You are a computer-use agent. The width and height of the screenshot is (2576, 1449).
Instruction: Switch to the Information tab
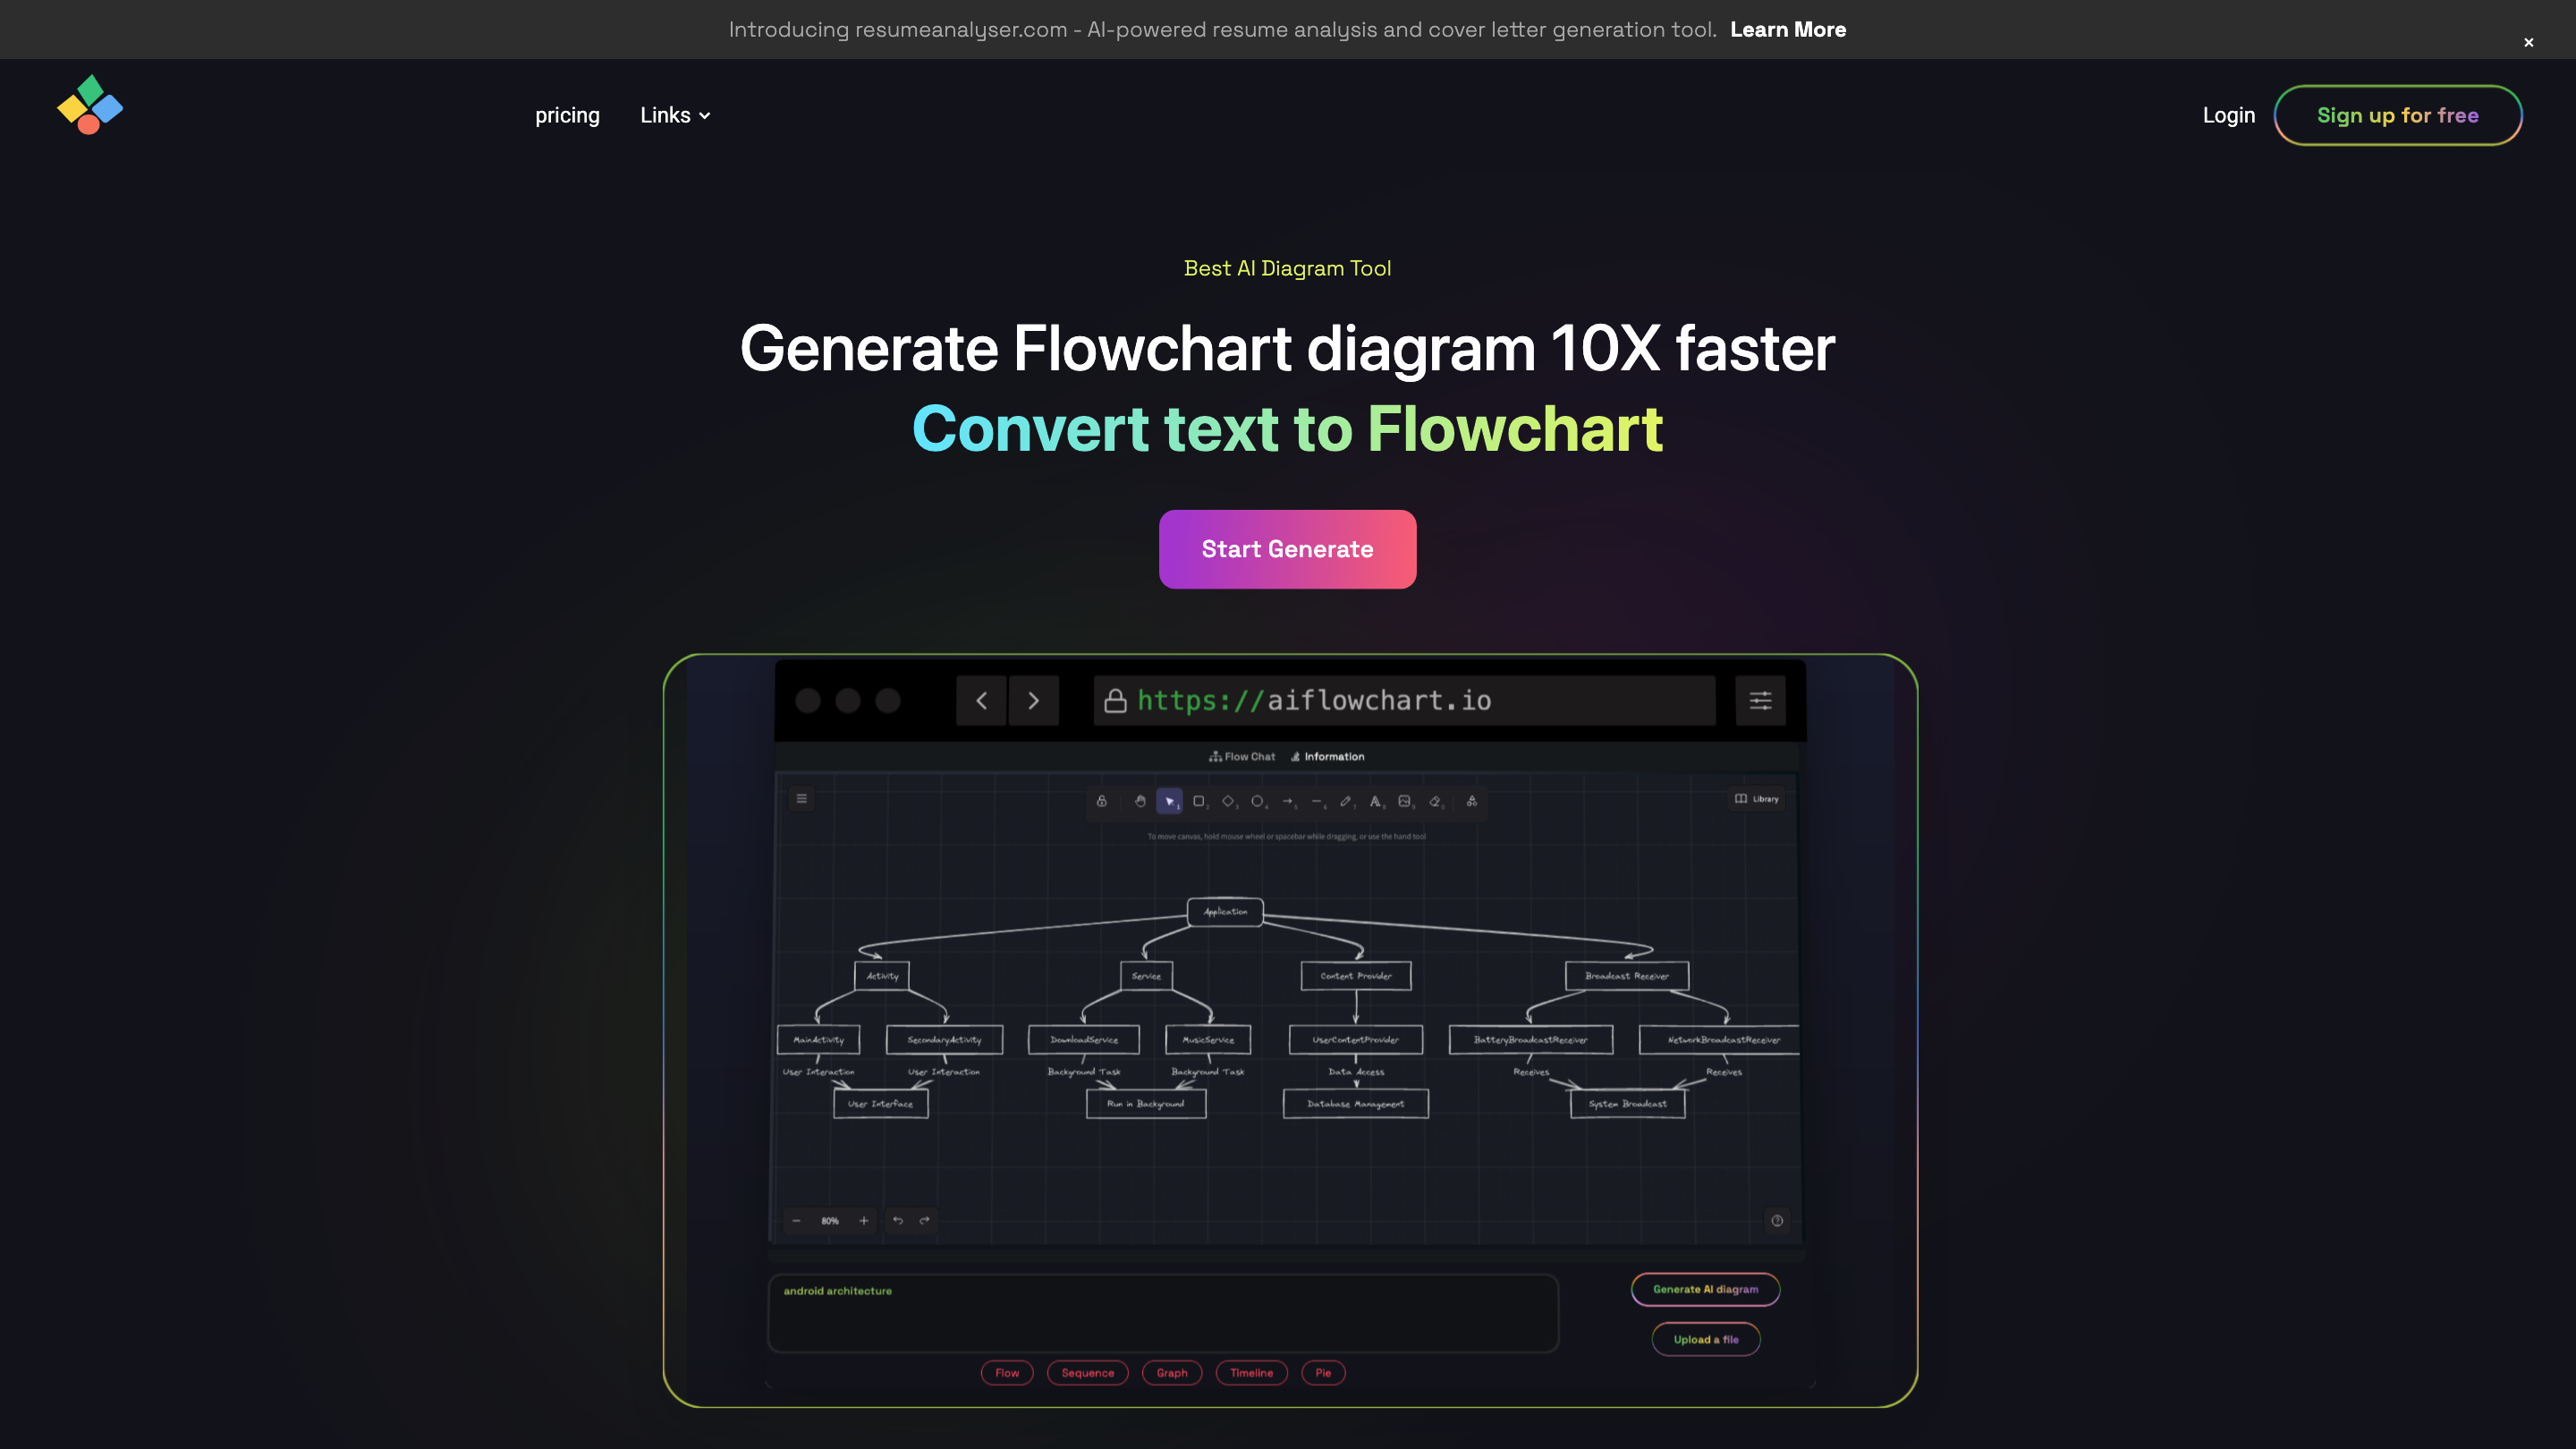[1328, 756]
